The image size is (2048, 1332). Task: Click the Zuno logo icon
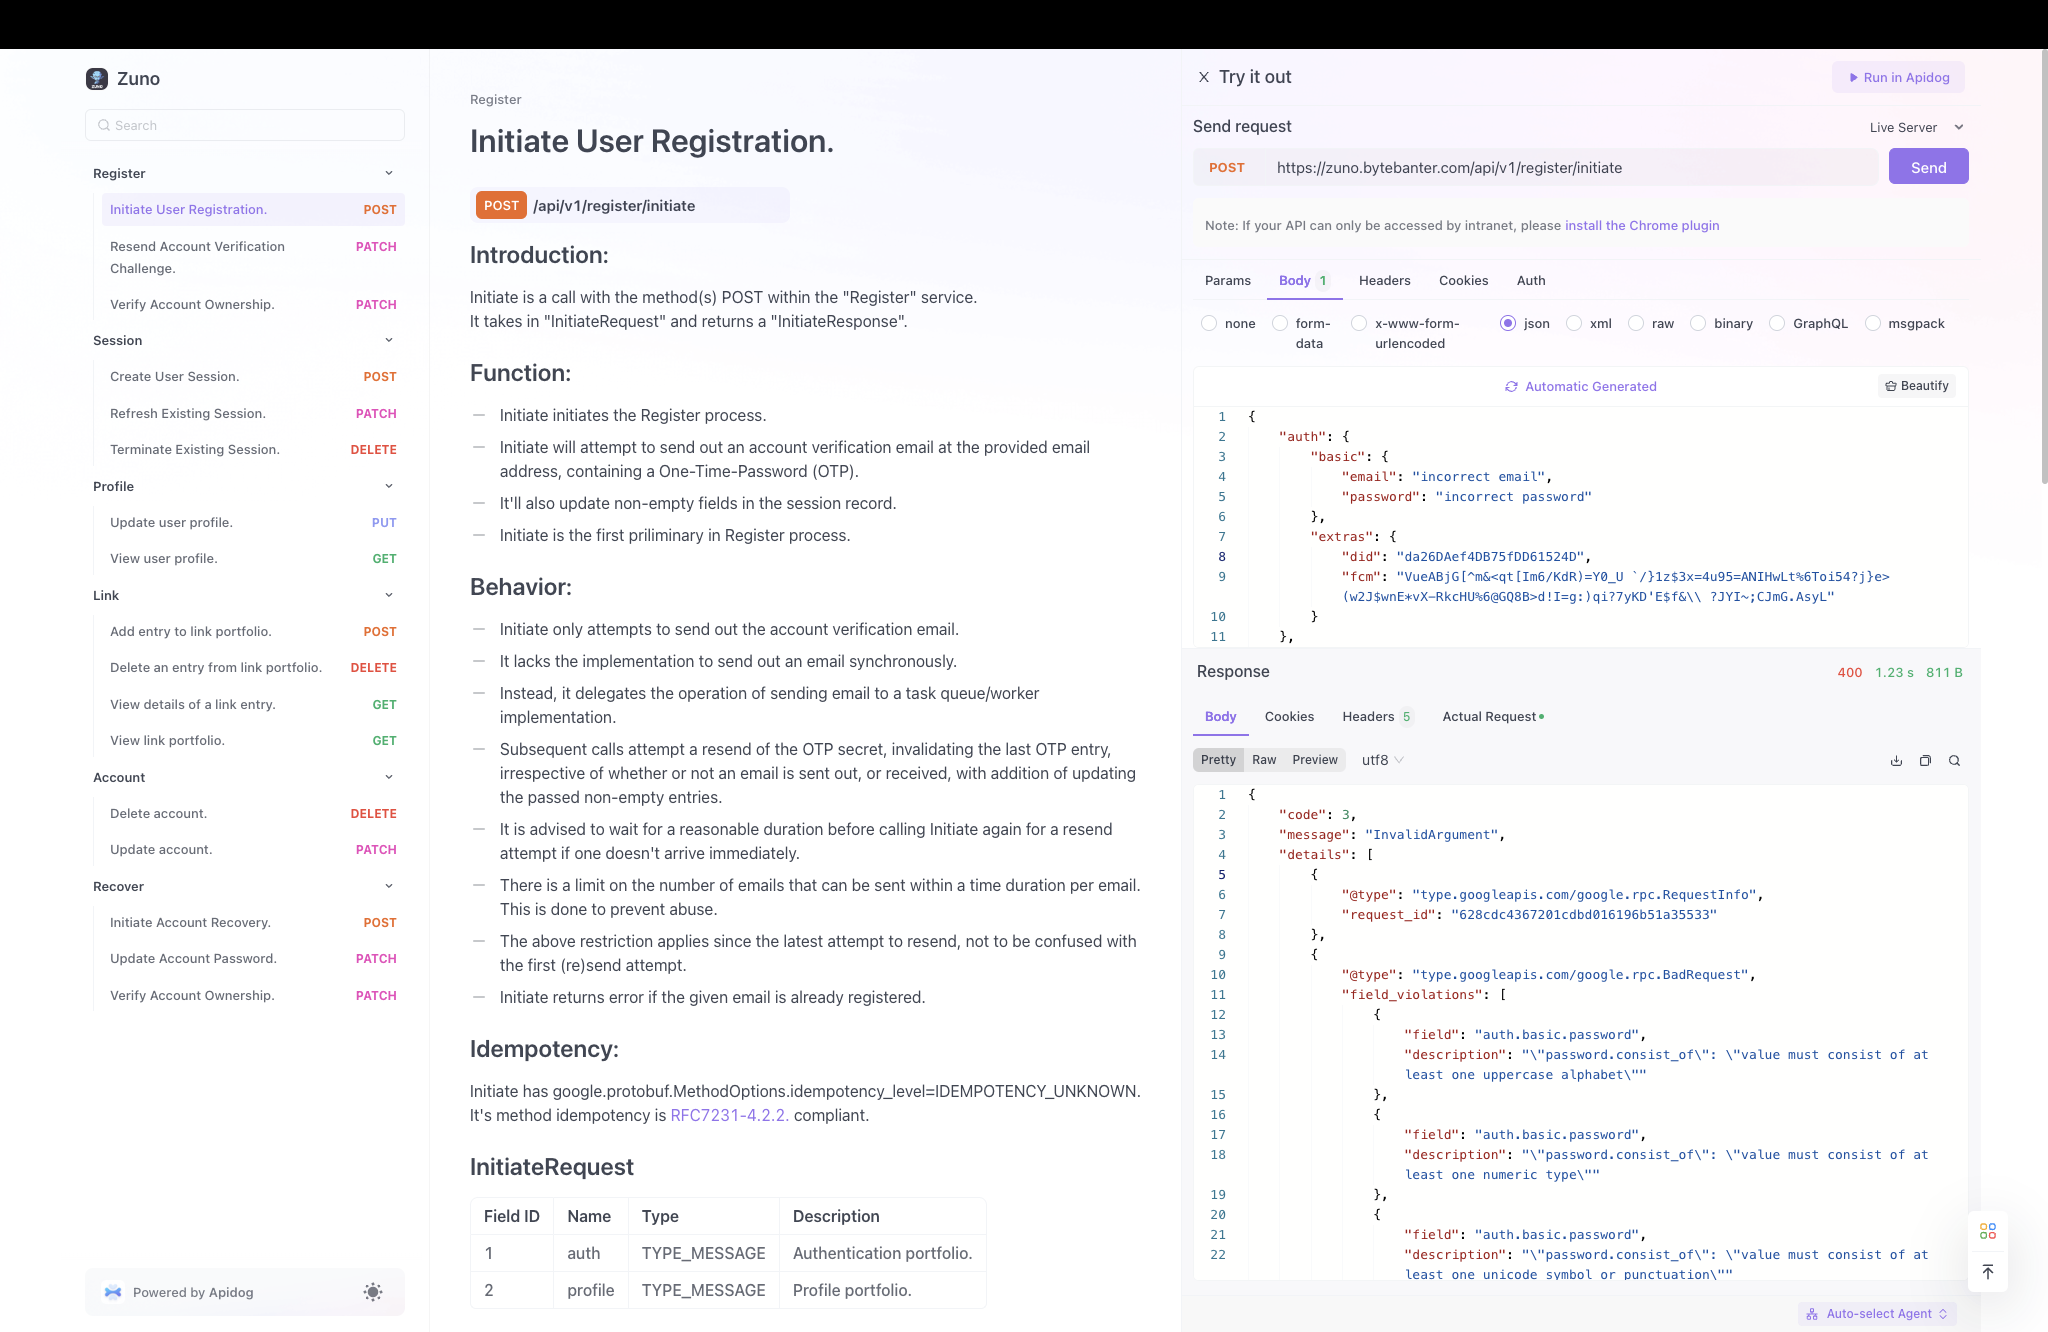click(x=97, y=79)
